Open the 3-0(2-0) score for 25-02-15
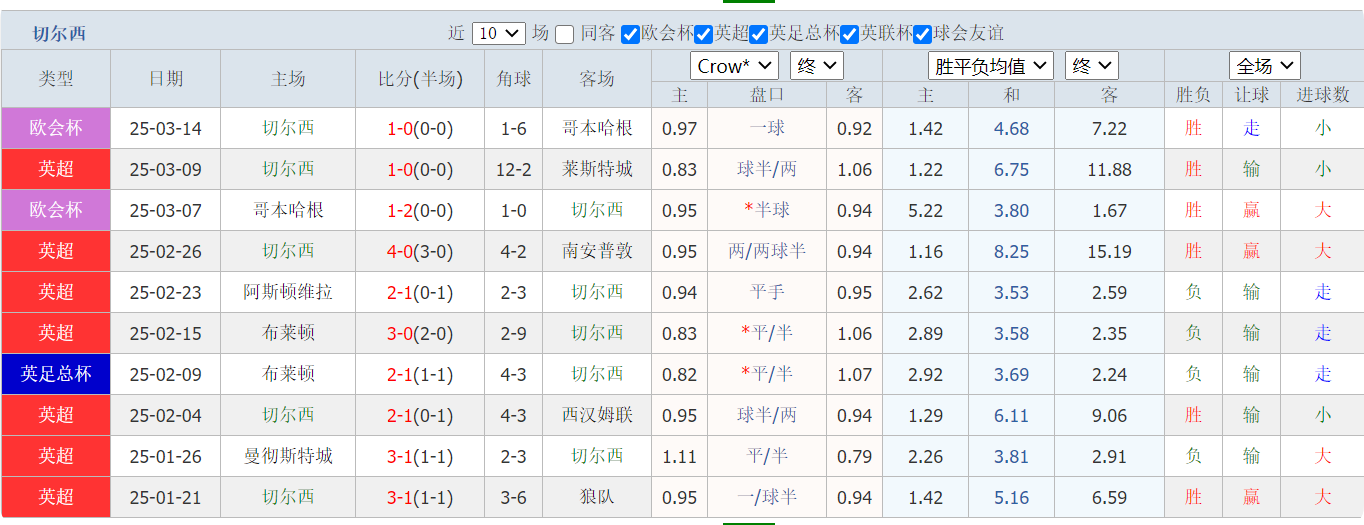Viewport: 1364px width, 525px height. 420,333
